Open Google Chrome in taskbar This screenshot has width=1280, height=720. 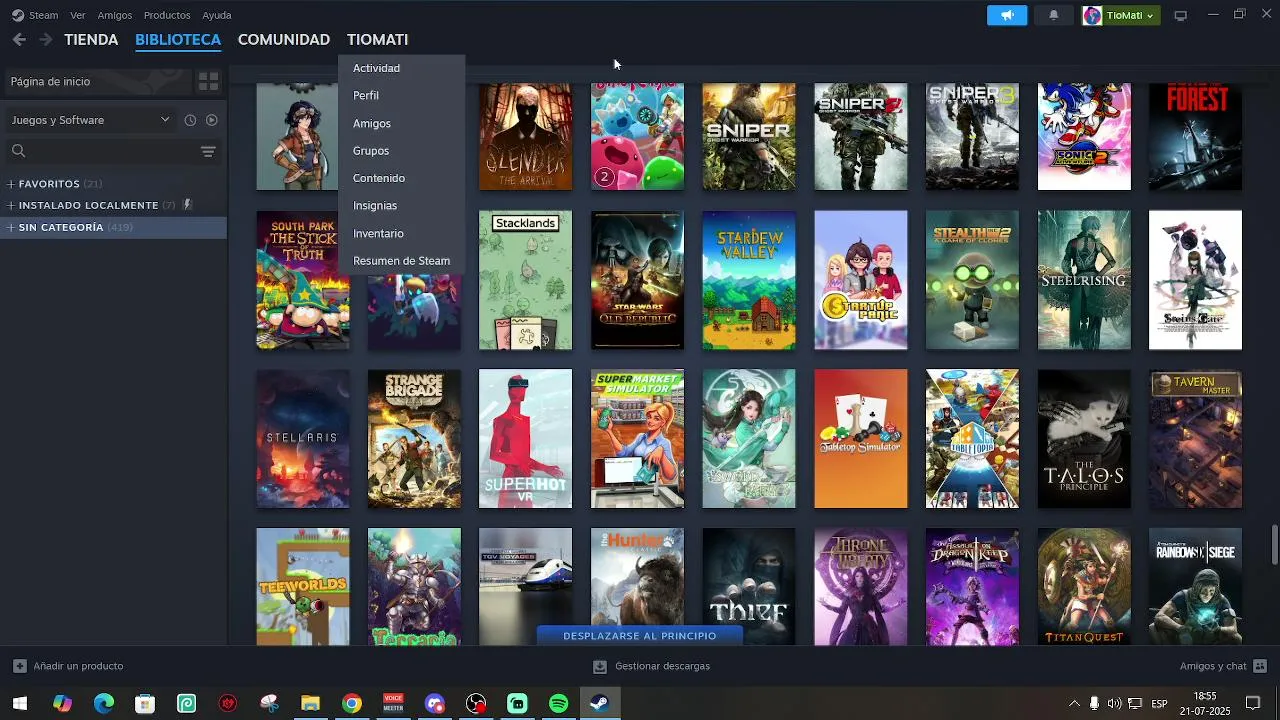(351, 704)
